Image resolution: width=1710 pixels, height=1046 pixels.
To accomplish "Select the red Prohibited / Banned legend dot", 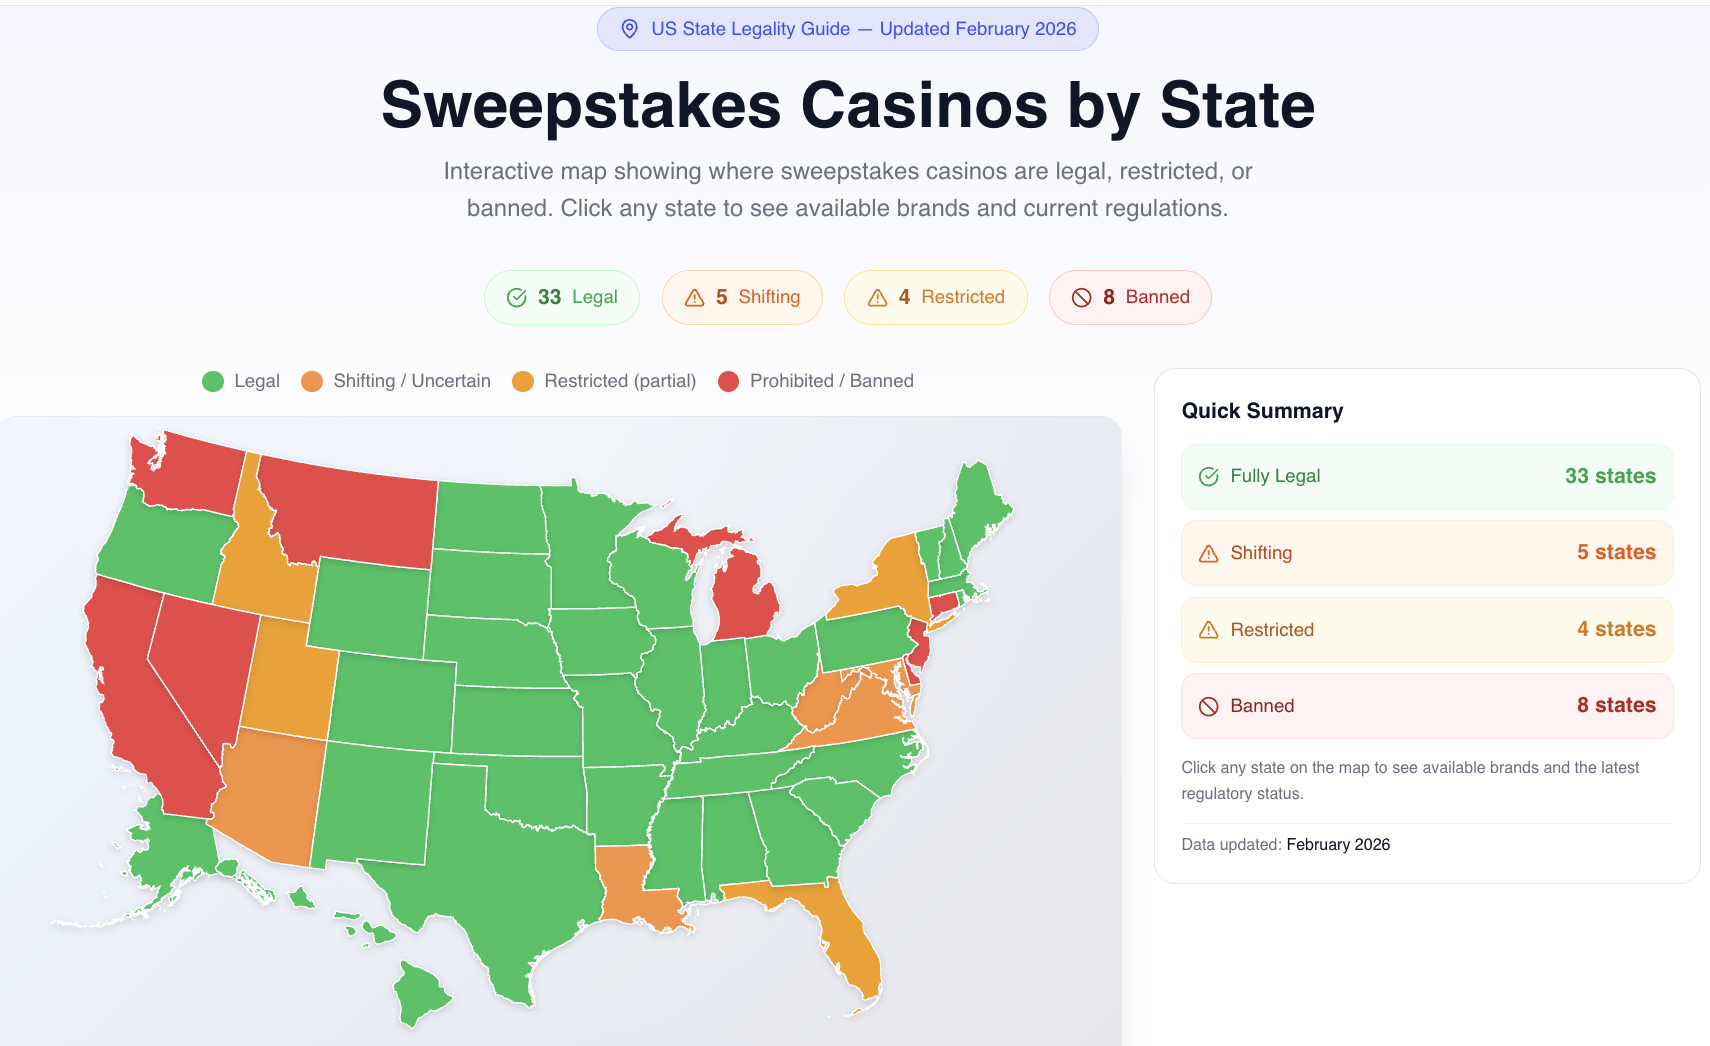I will point(728,381).
